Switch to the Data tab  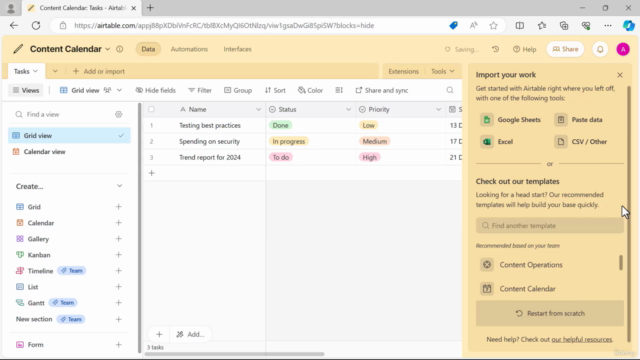[148, 49]
